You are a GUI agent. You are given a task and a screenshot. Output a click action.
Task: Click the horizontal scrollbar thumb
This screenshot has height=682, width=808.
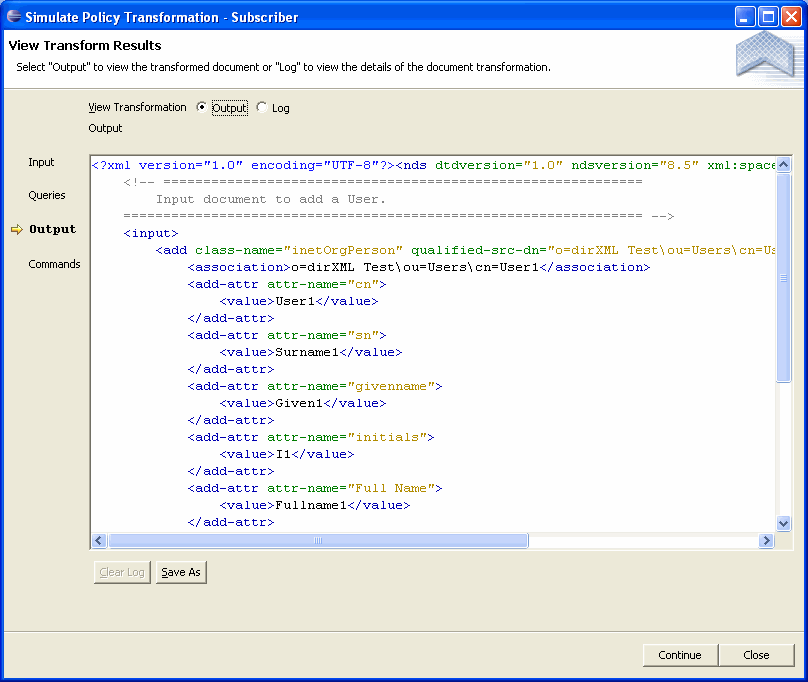click(318, 541)
